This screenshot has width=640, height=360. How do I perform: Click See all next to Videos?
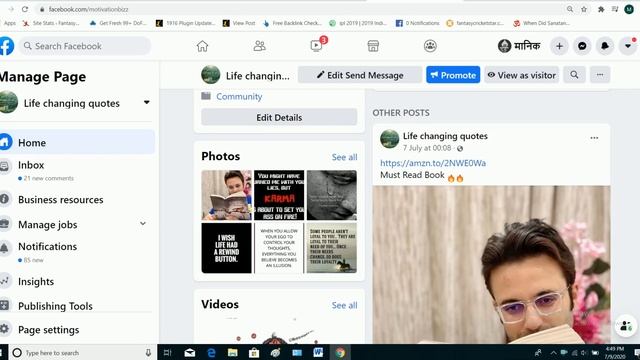344,305
